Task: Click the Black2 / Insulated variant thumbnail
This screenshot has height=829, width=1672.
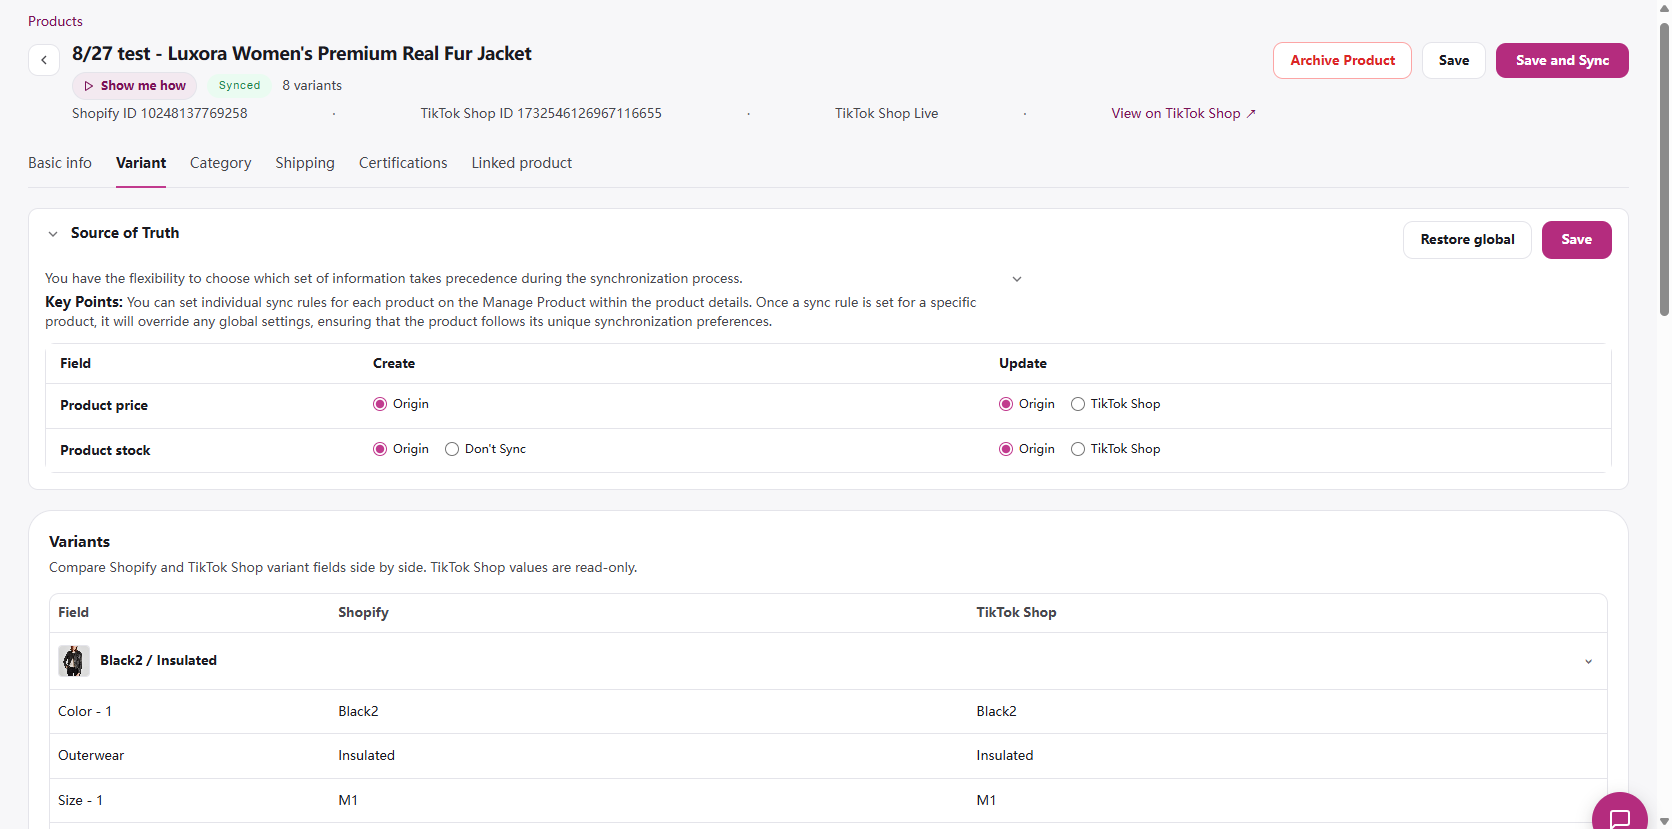Action: [x=74, y=661]
